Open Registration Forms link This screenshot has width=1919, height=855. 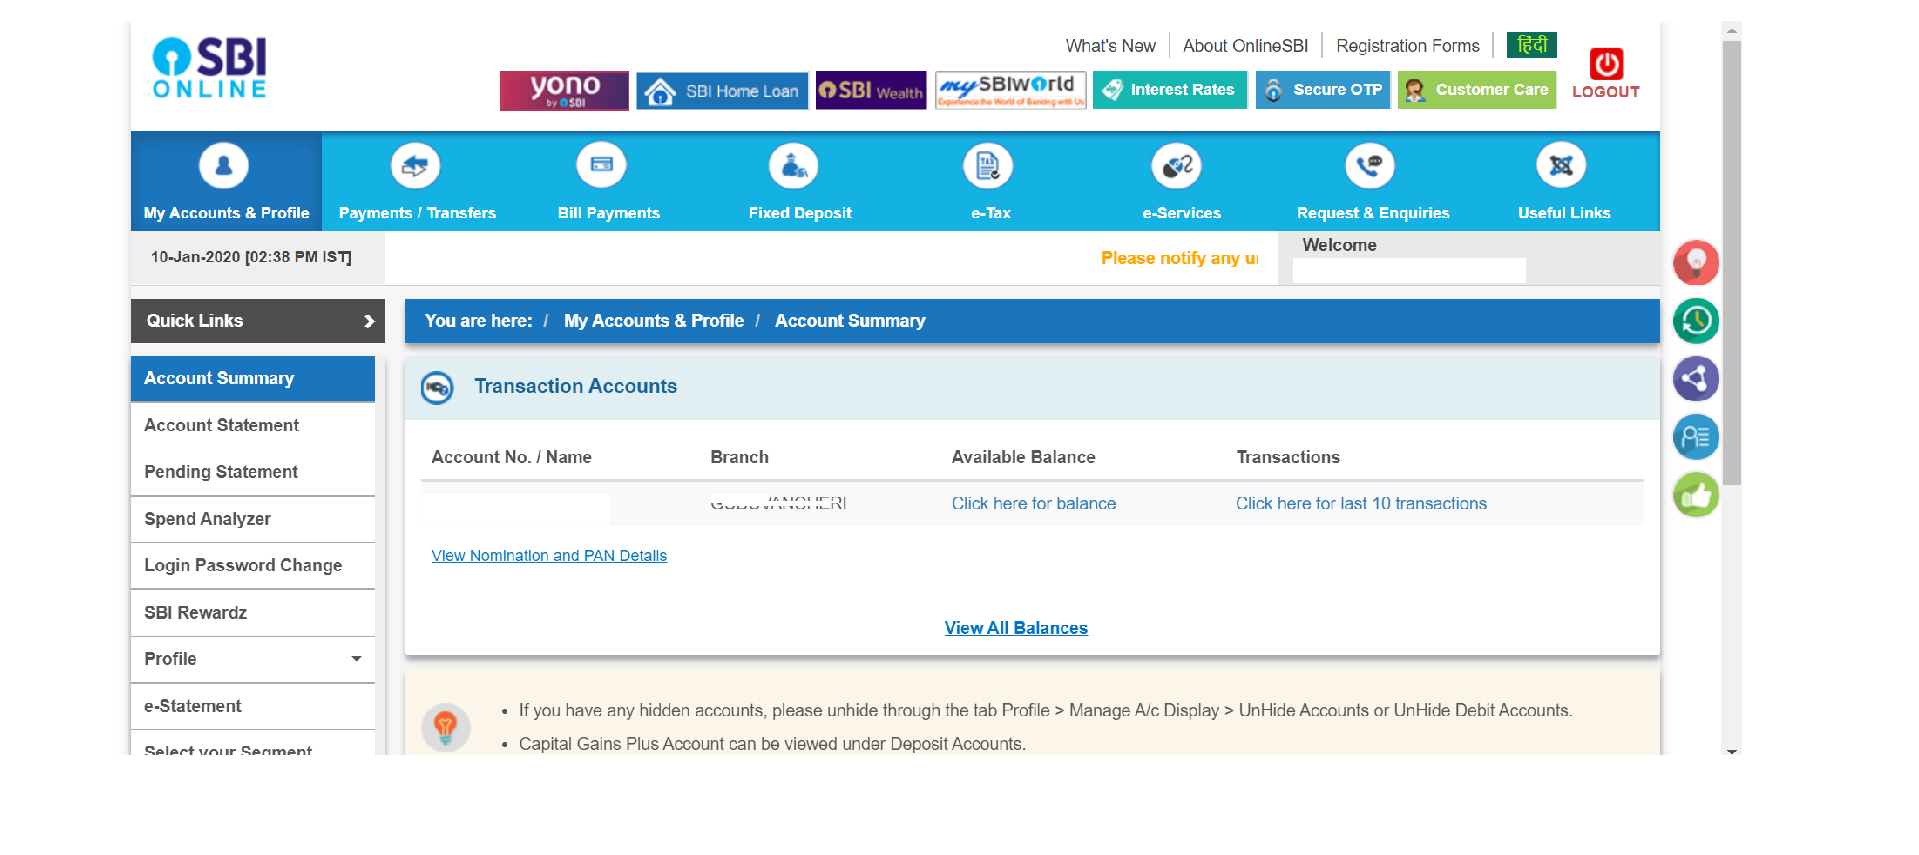click(x=1407, y=46)
